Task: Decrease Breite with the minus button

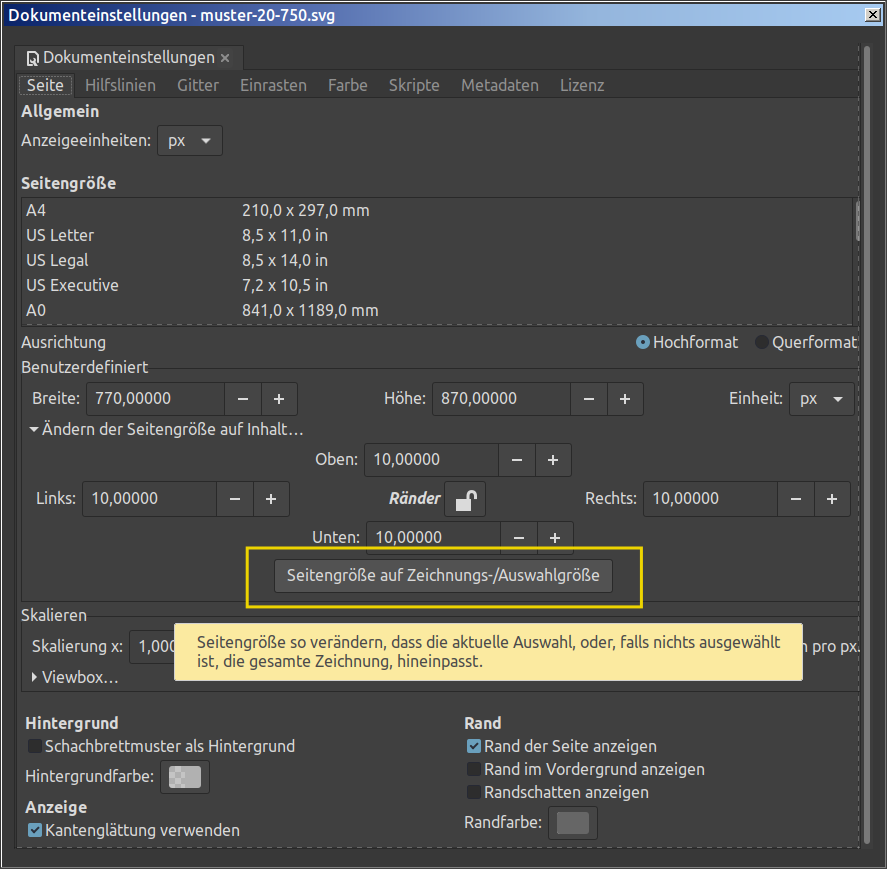Action: (243, 399)
